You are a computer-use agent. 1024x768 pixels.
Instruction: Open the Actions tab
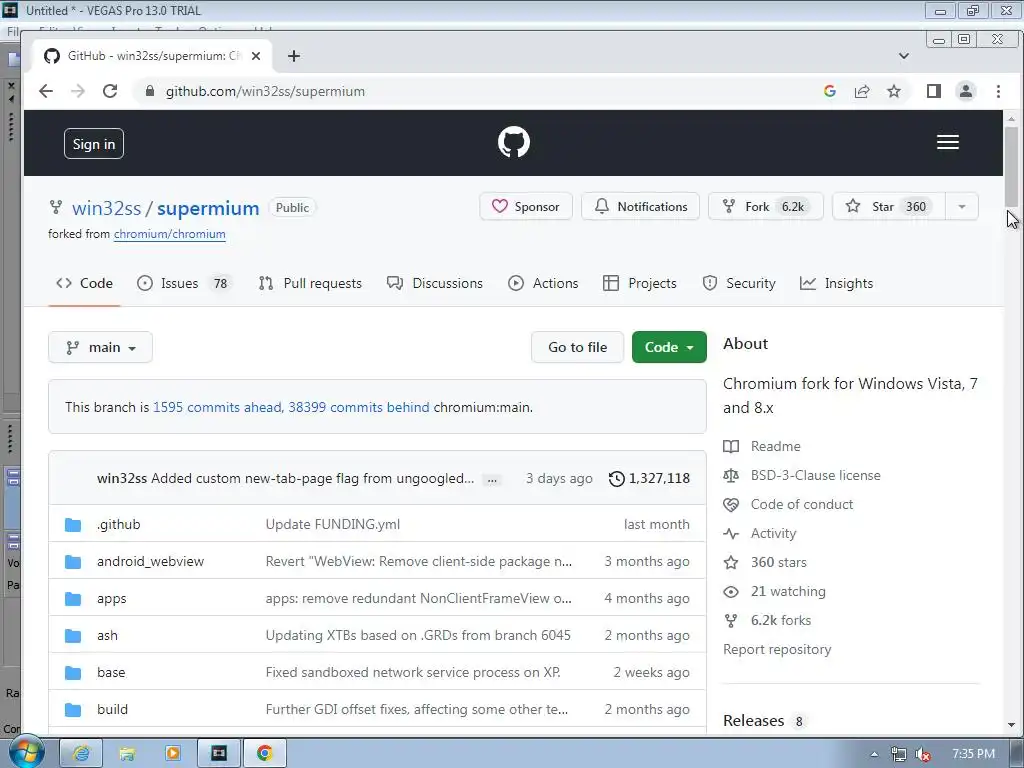[543, 283]
